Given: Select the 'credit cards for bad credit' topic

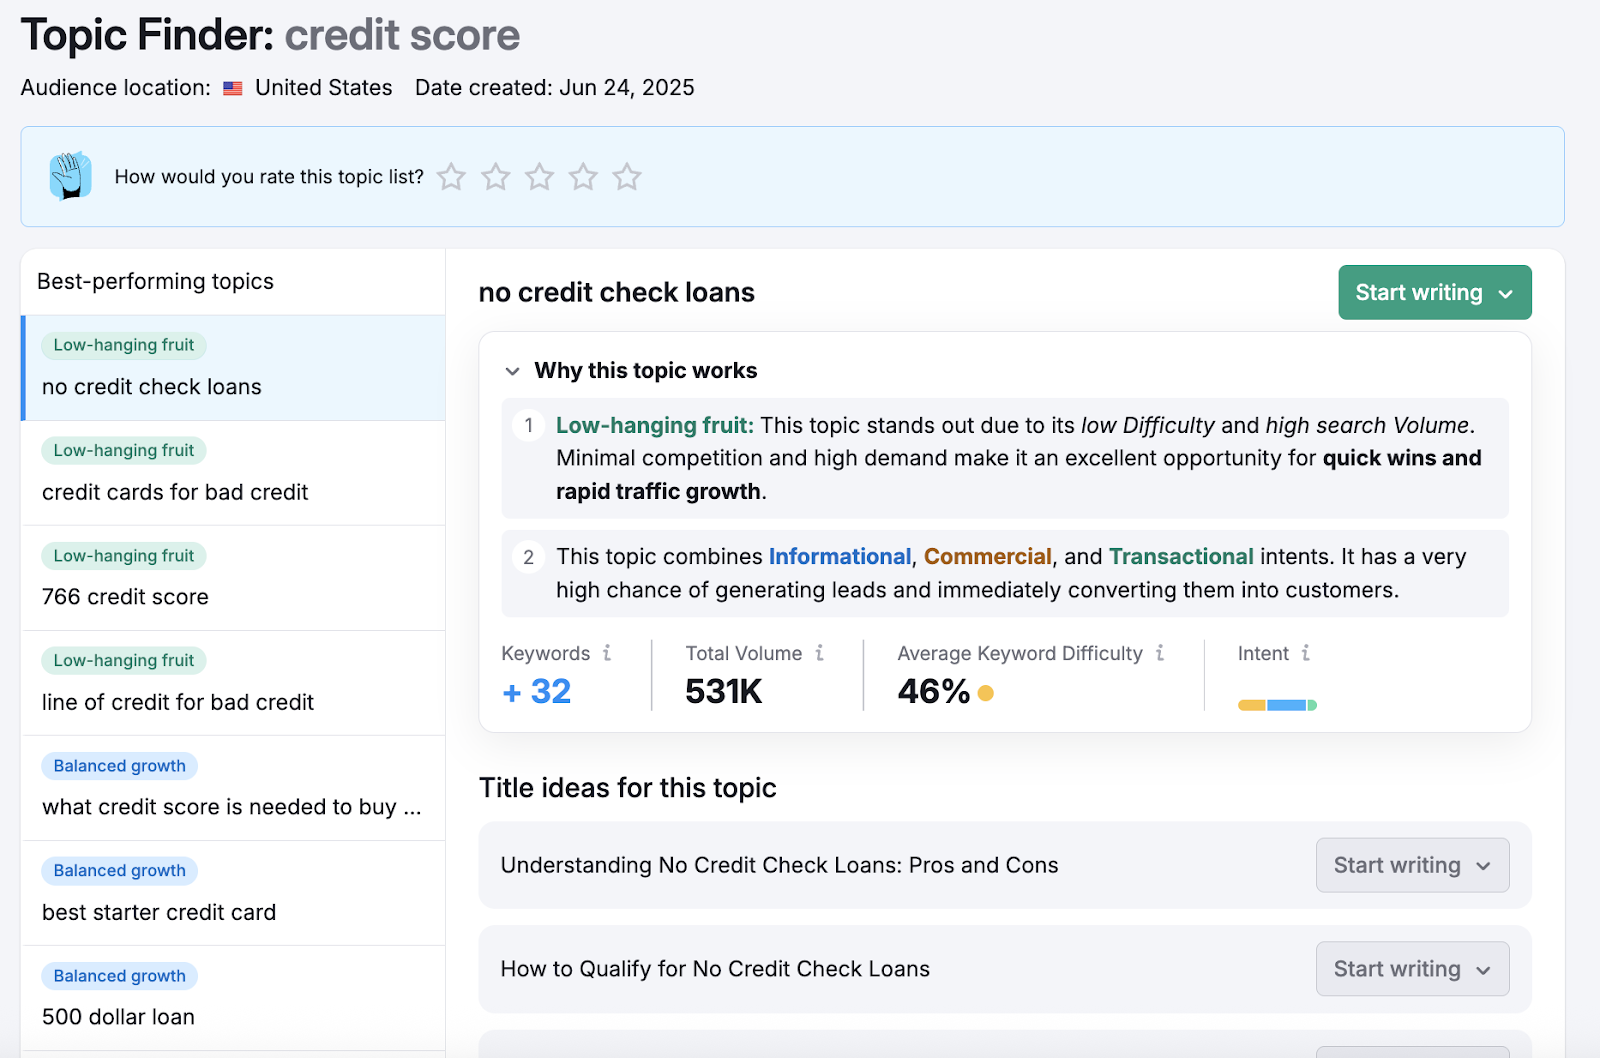Looking at the screenshot, I should tap(175, 492).
